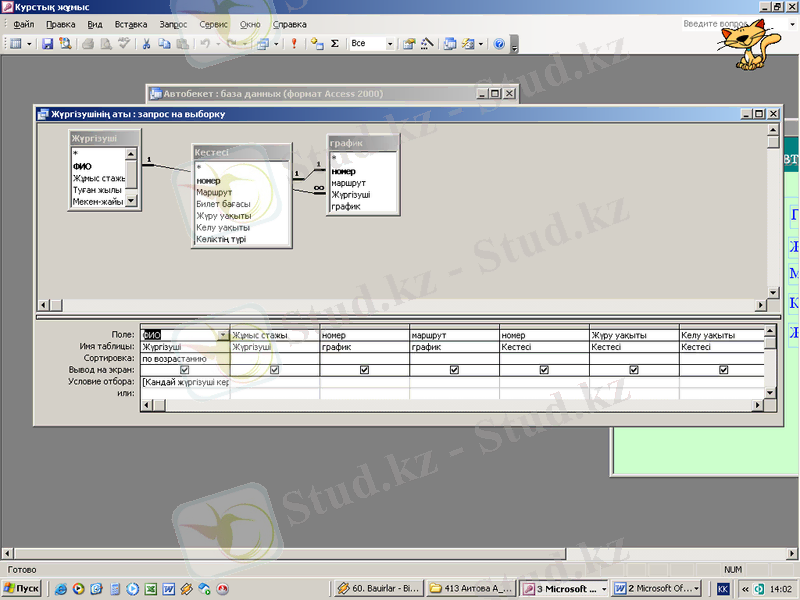Click the Пуск start button
The height and width of the screenshot is (600, 800).
click(x=21, y=589)
